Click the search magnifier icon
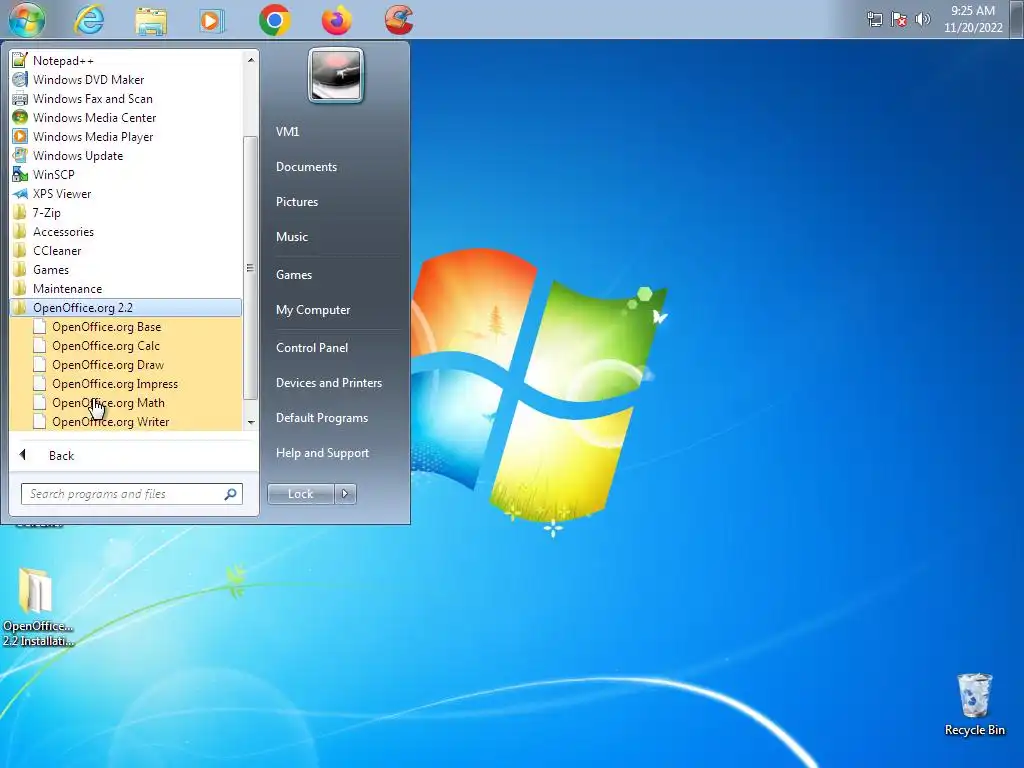1024x768 pixels. click(230, 494)
